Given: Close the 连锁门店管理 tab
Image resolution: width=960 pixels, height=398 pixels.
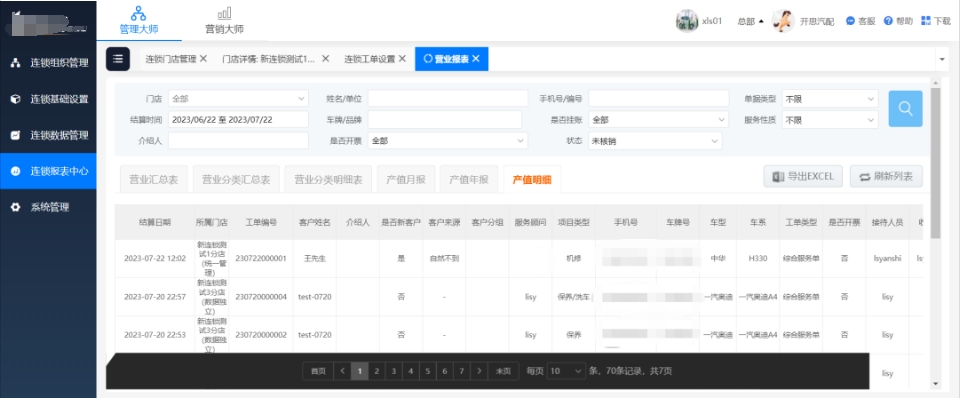Looking at the screenshot, I should click(203, 59).
